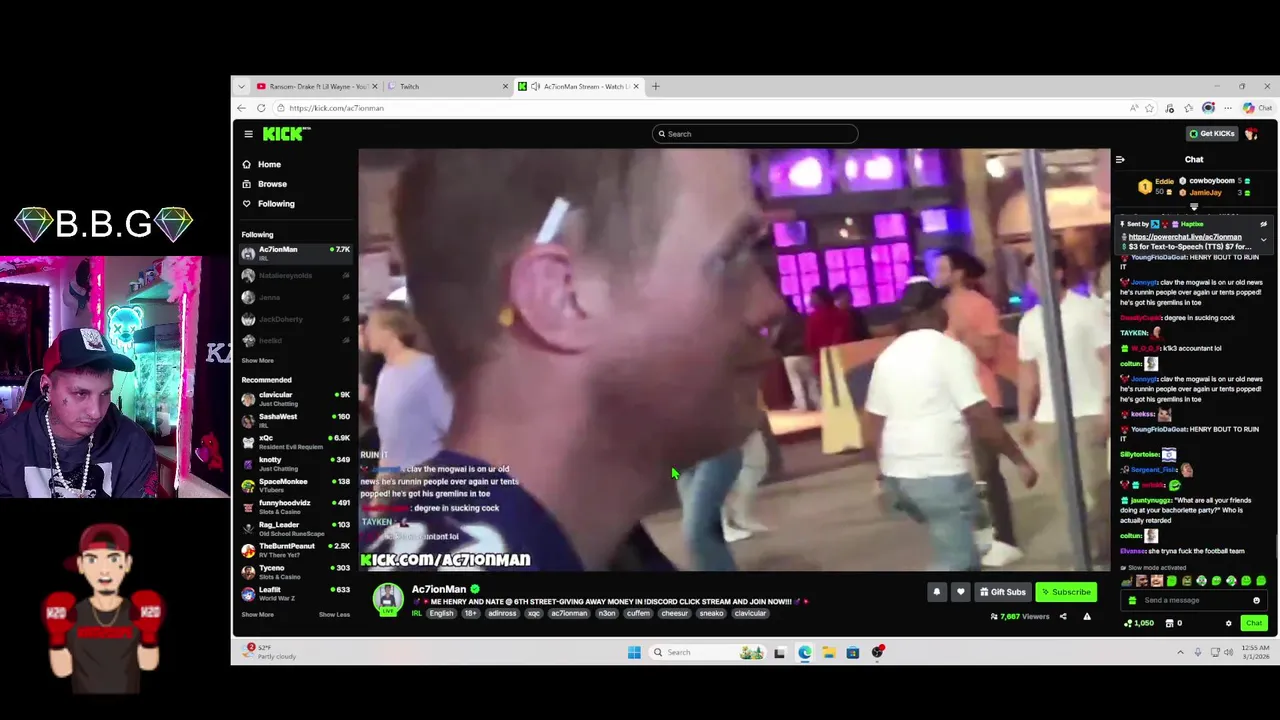This screenshot has height=720, width=1280.
Task: Click the gift icon in chat input
Action: click(x=1132, y=601)
